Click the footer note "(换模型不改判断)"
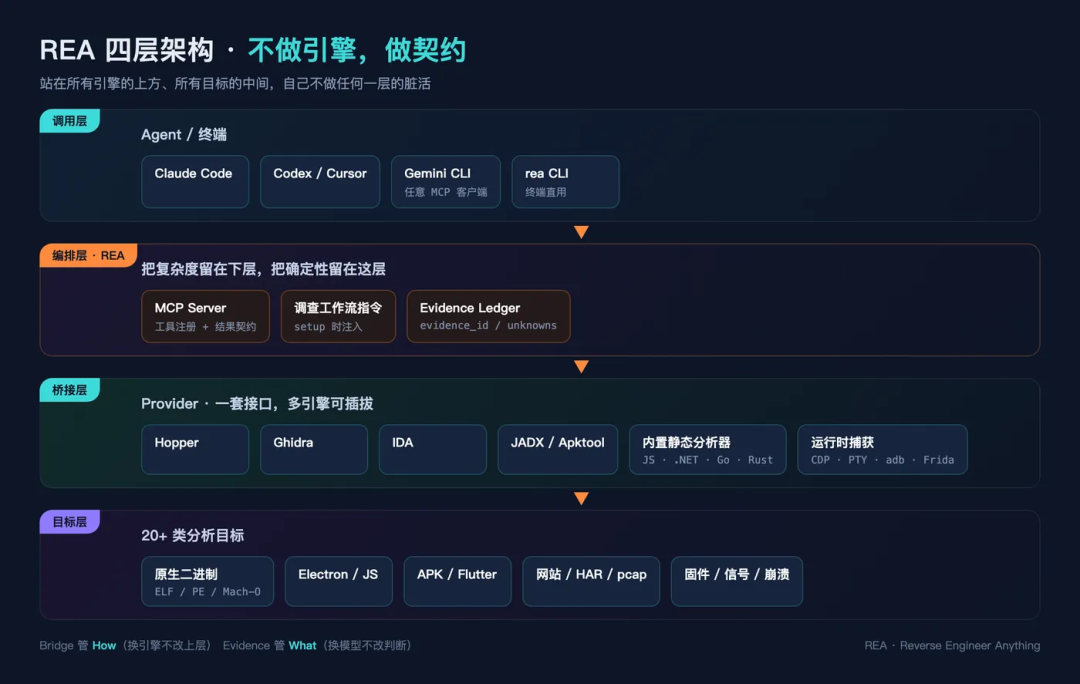This screenshot has height=684, width=1080. (x=367, y=645)
